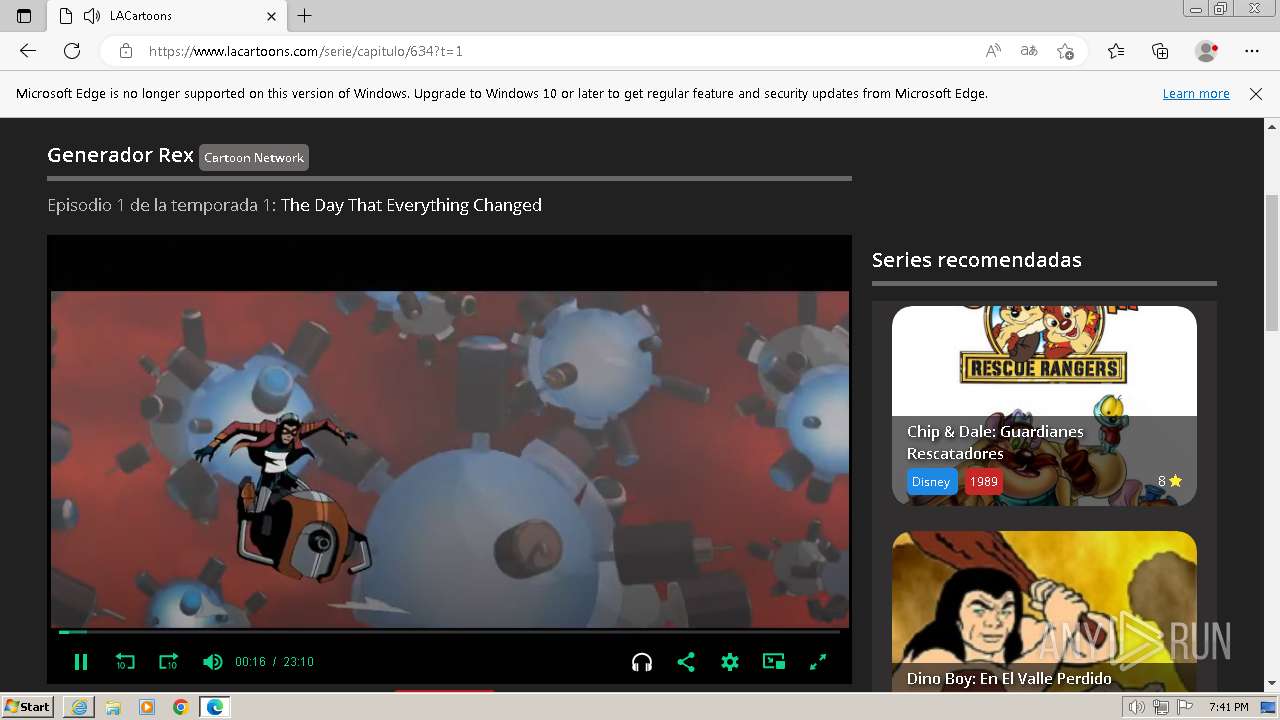Screen dimensions: 1280x720
Task: Add this page to favorites
Action: 1066,51
